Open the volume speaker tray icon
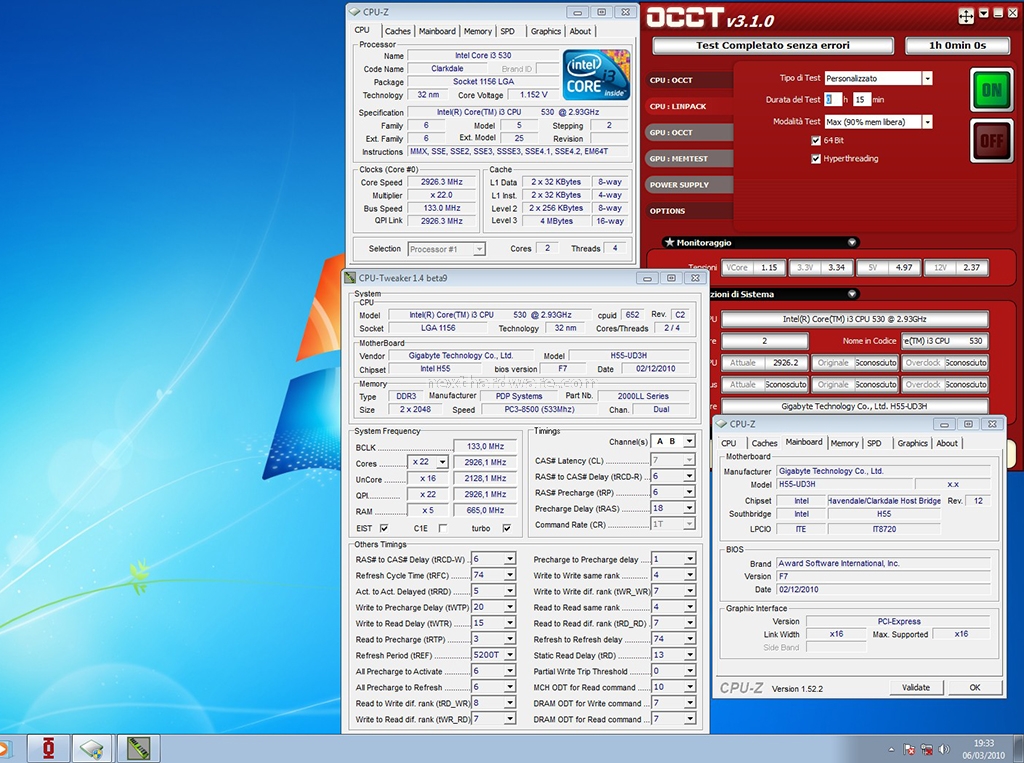The height and width of the screenshot is (763, 1024). [944, 749]
